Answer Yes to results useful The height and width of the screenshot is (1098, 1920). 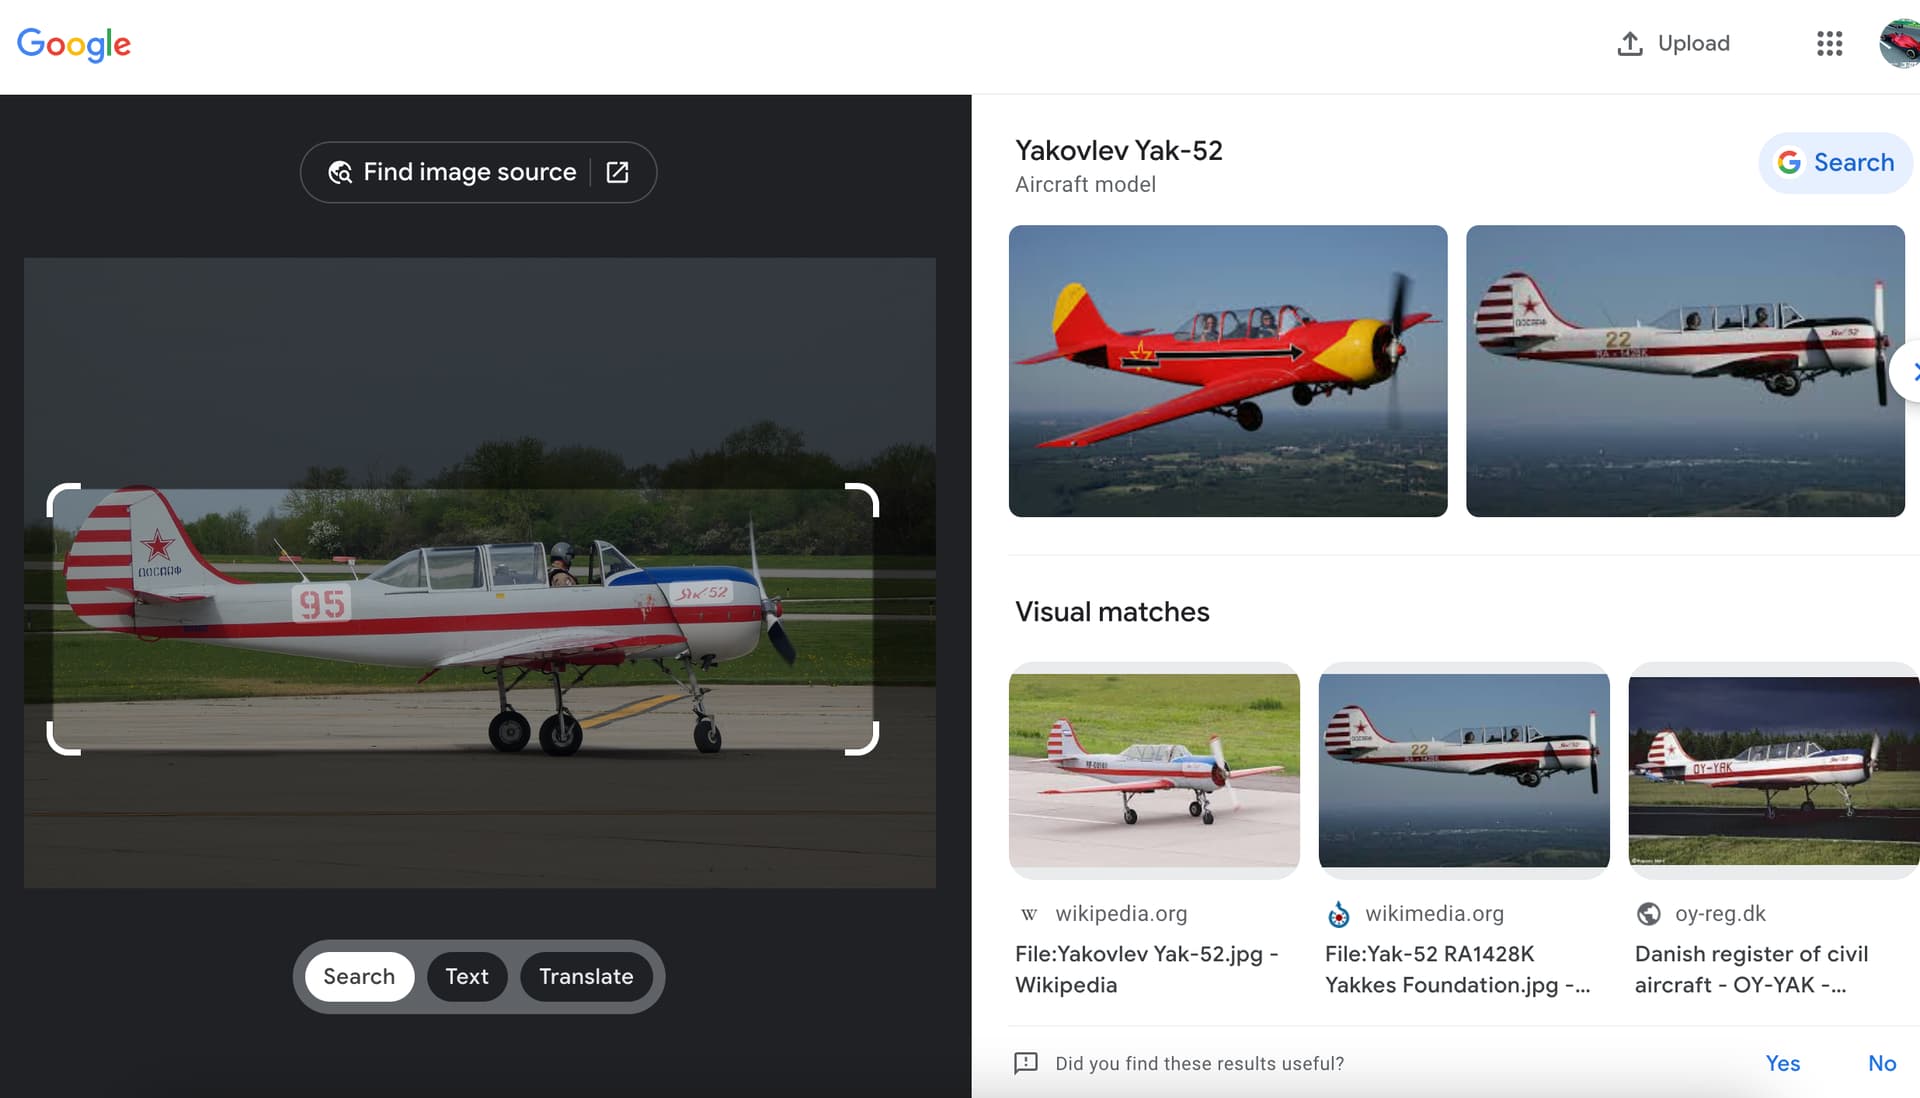tap(1782, 1063)
